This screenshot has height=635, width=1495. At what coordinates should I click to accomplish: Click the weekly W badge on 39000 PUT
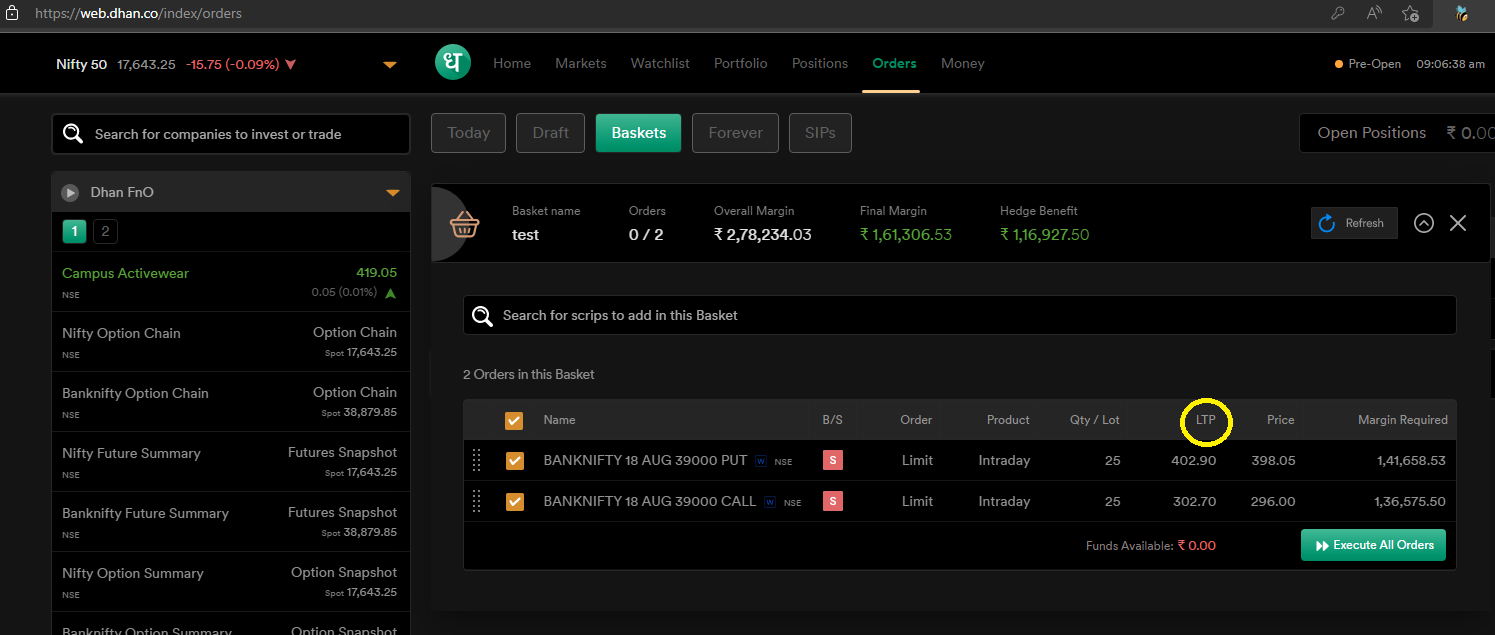[761, 461]
